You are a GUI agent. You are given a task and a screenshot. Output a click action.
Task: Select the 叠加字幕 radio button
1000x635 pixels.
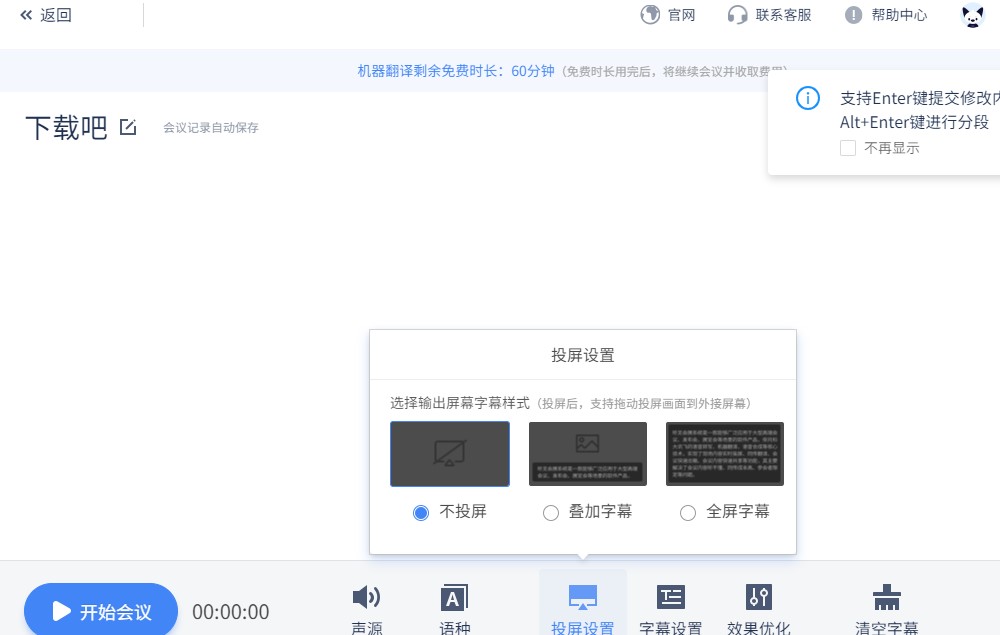coord(551,513)
